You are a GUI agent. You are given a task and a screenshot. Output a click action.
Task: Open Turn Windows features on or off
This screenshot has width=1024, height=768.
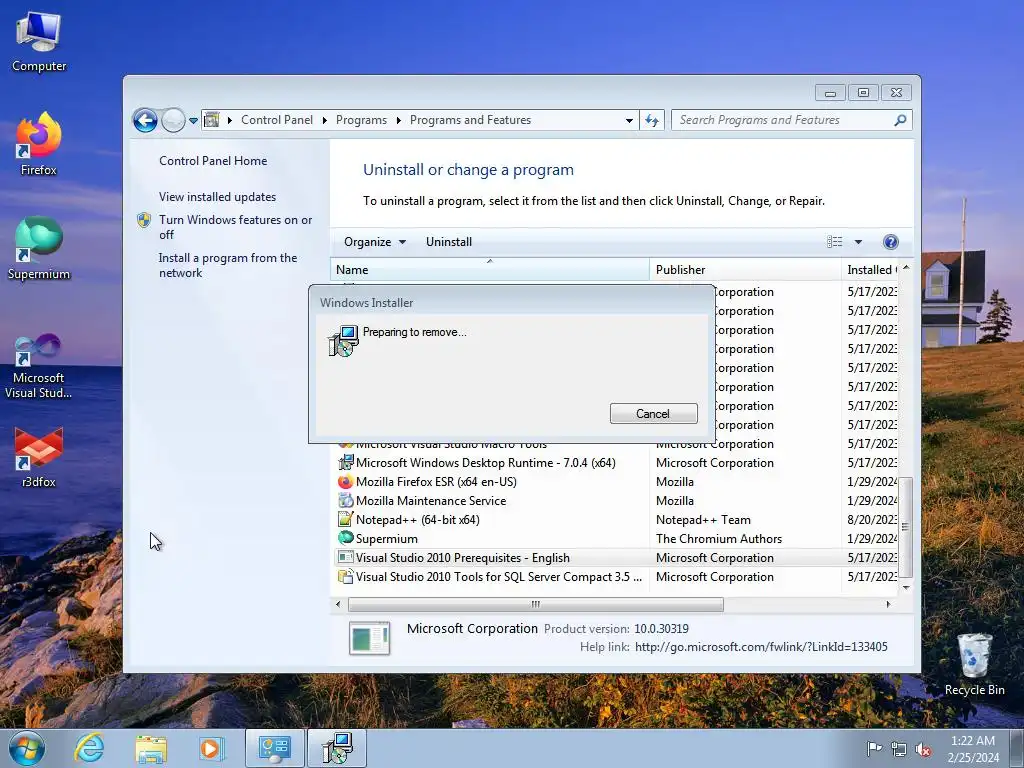point(235,227)
